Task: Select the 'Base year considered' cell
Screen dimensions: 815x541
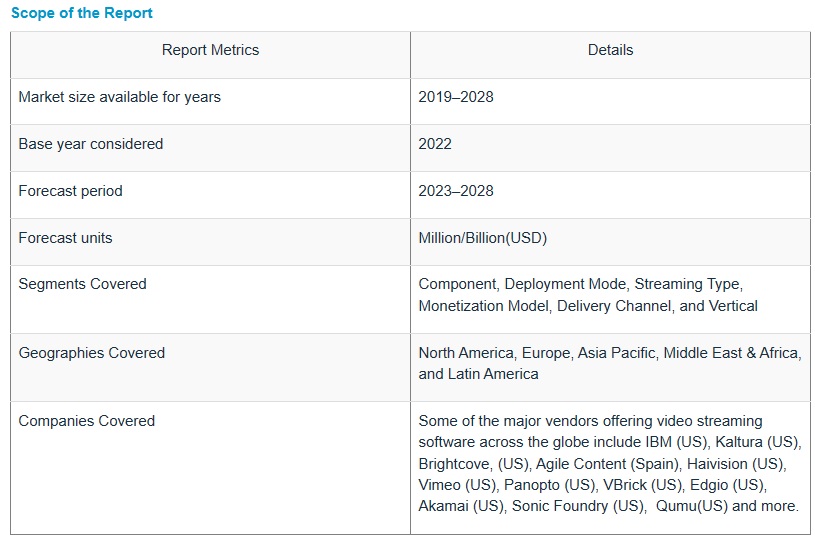Action: pyautogui.click(x=91, y=144)
